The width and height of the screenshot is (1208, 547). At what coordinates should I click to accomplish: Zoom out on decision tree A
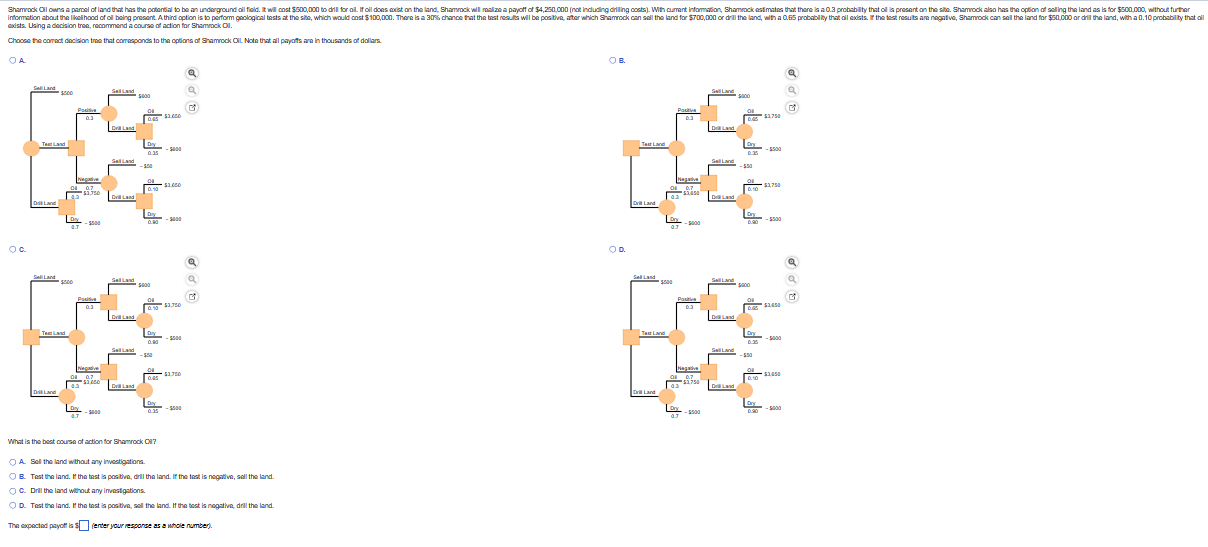point(192,90)
